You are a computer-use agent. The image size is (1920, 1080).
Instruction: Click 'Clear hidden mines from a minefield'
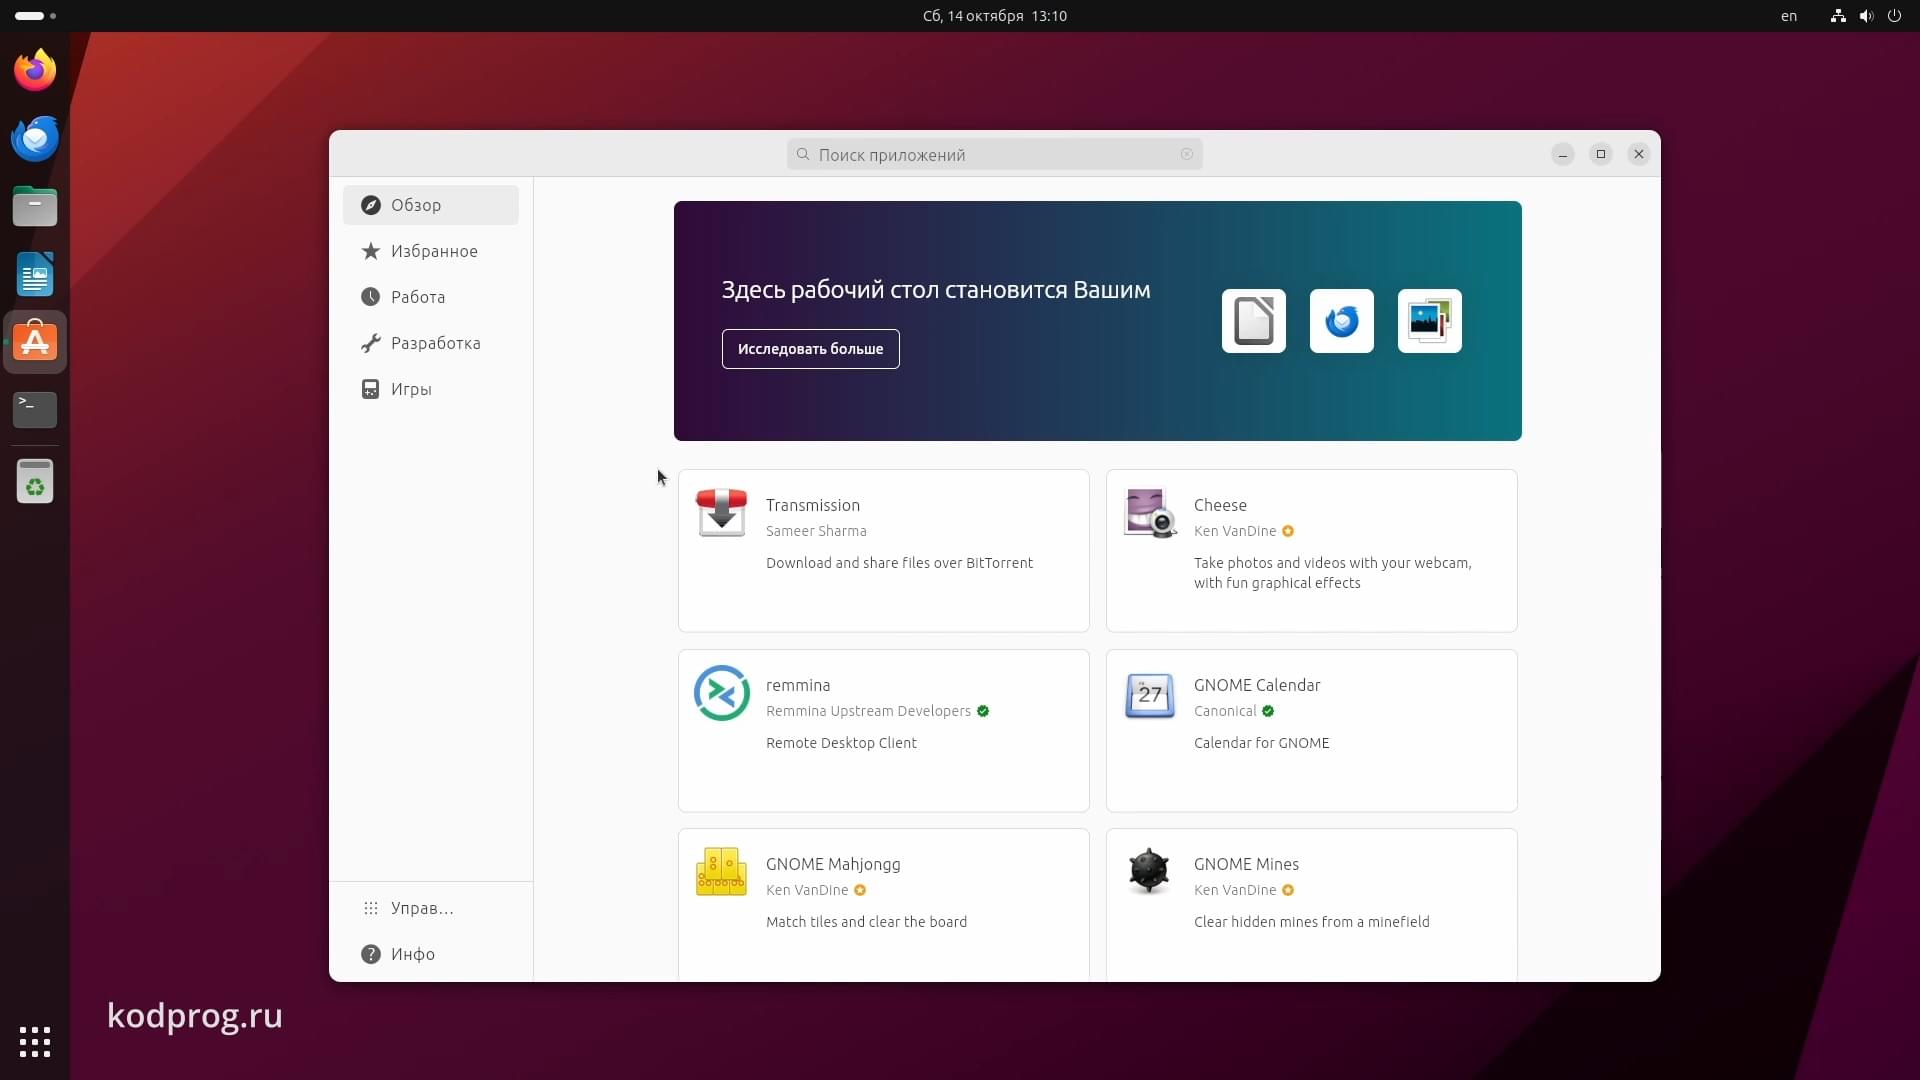[x=1311, y=922]
